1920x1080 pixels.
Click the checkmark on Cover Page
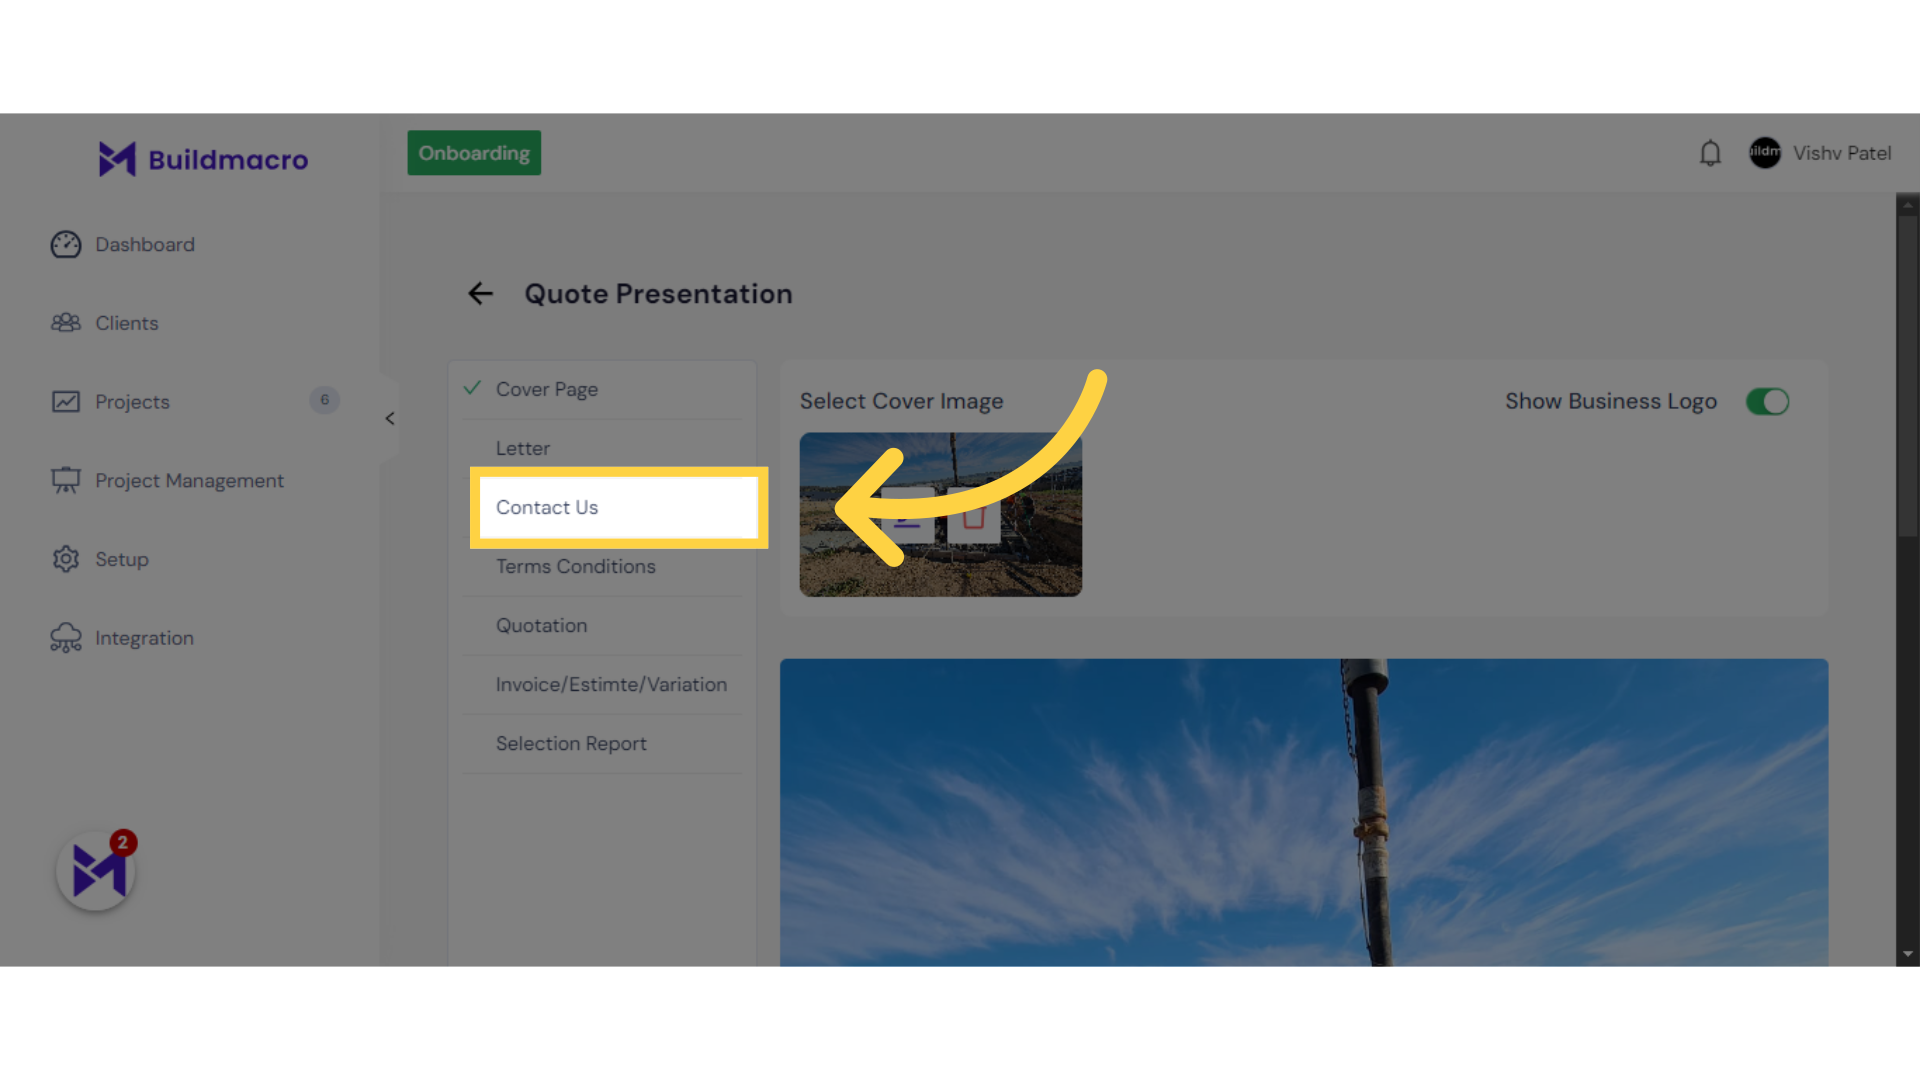pos(472,388)
